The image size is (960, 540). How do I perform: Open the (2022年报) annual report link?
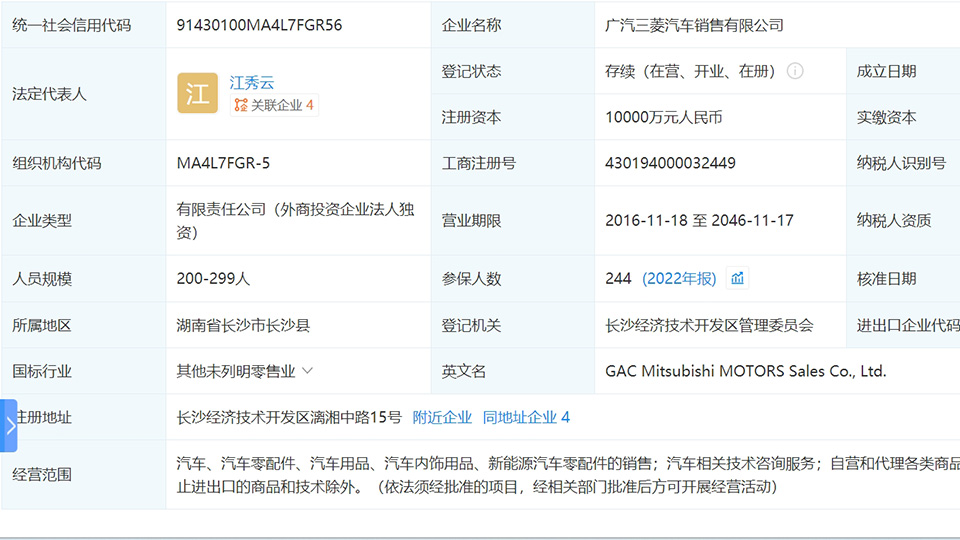point(679,279)
